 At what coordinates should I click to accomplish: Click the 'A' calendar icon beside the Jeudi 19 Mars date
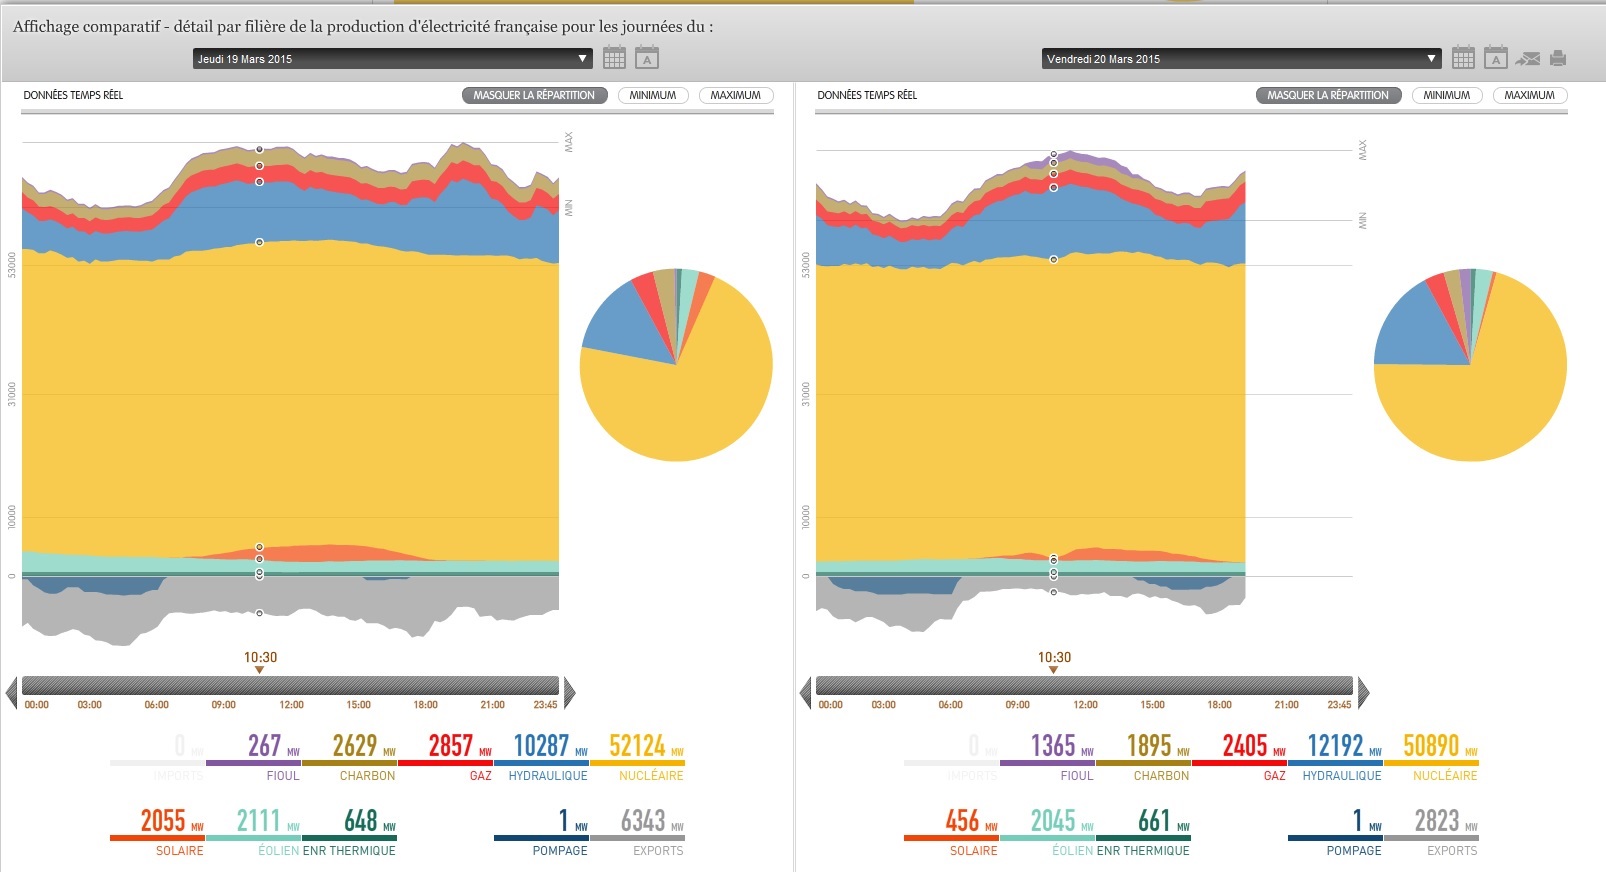647,58
